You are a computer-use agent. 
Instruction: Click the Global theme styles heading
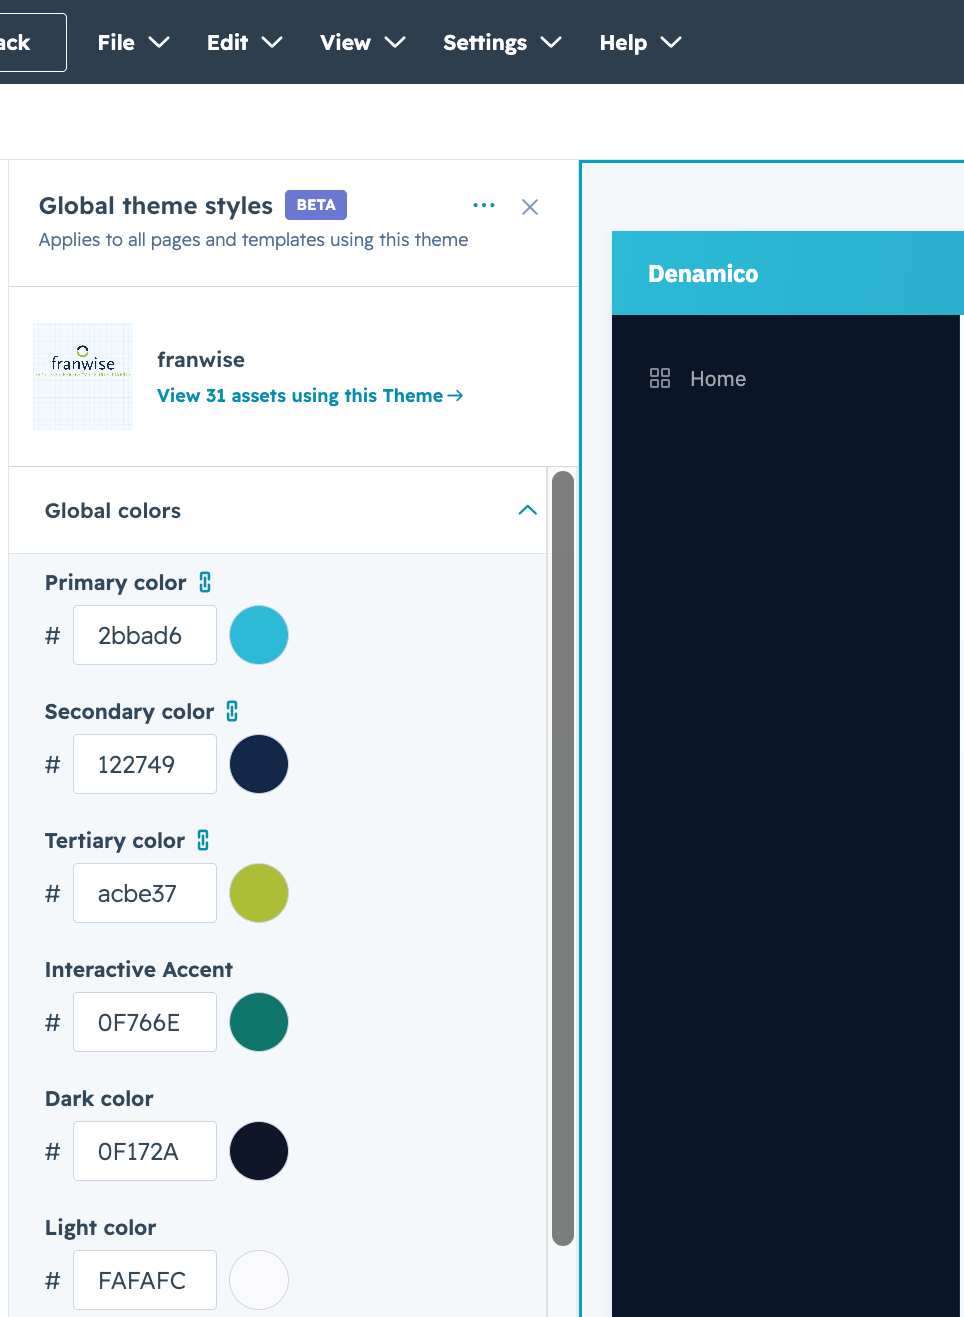pos(156,206)
